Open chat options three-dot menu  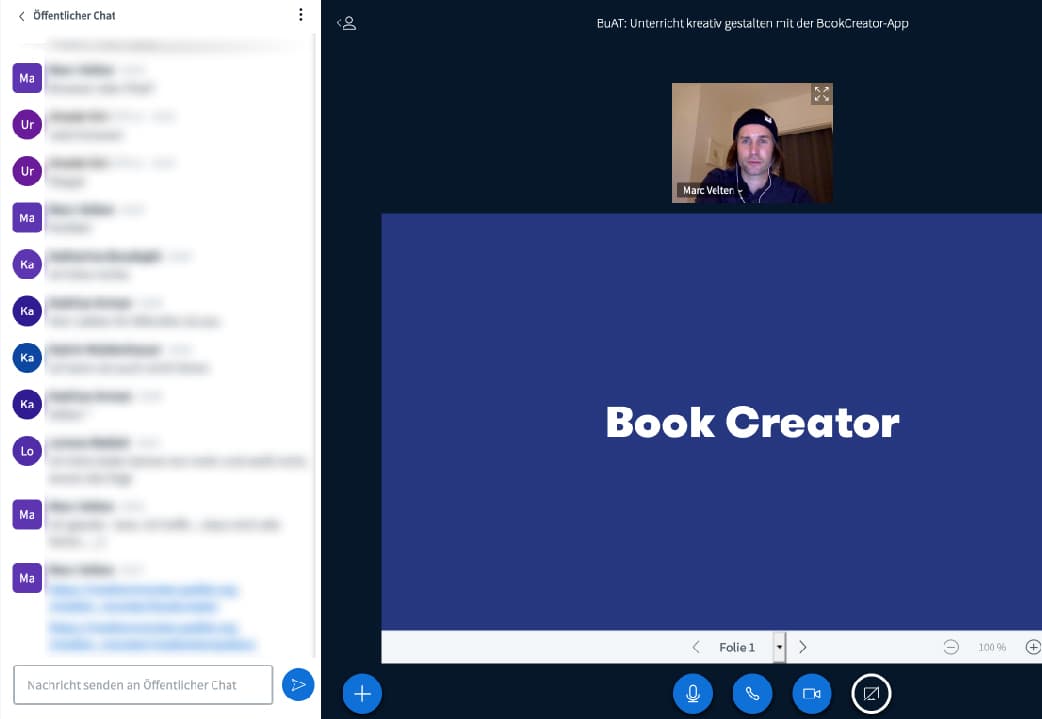[x=301, y=15]
